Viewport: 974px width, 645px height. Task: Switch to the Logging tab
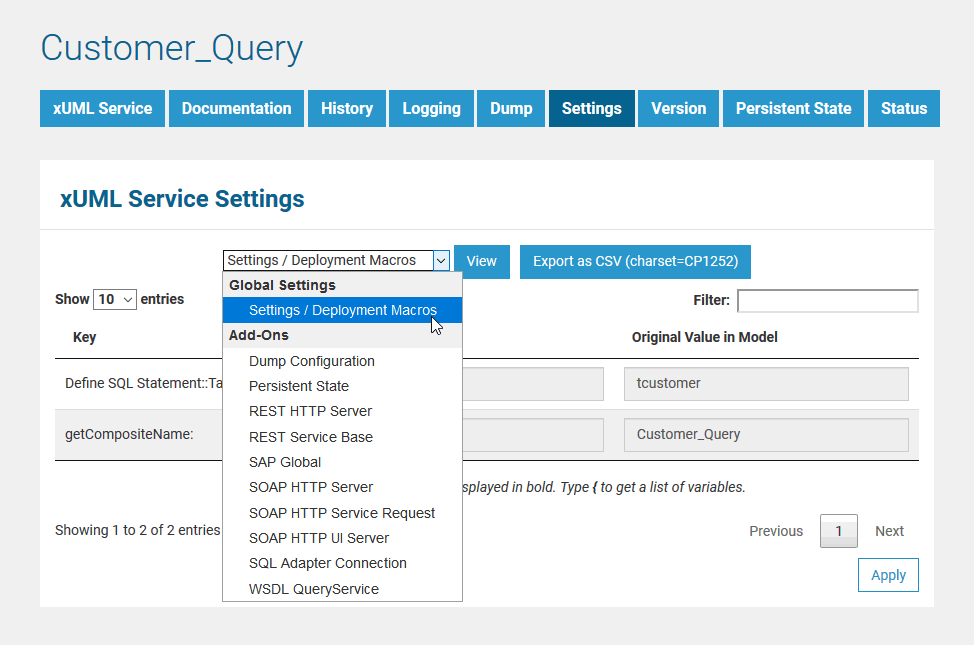[x=430, y=108]
